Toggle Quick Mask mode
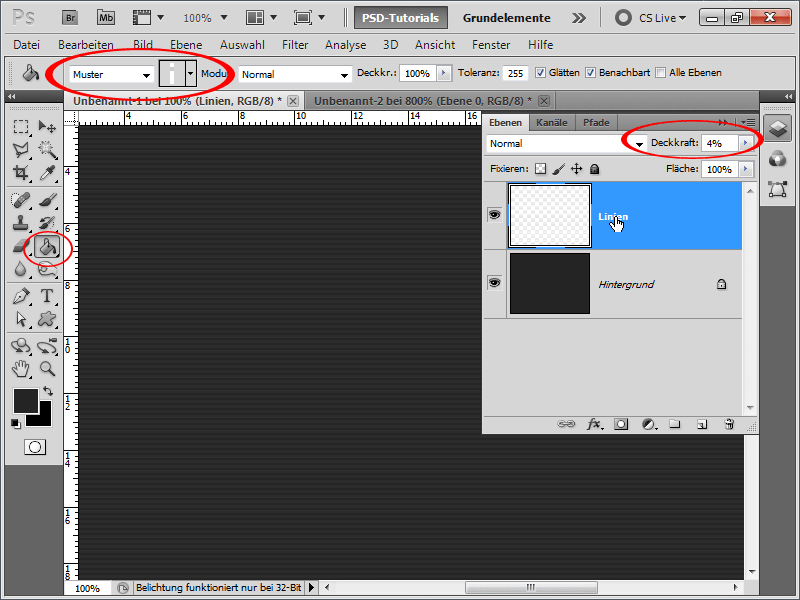 pos(35,447)
